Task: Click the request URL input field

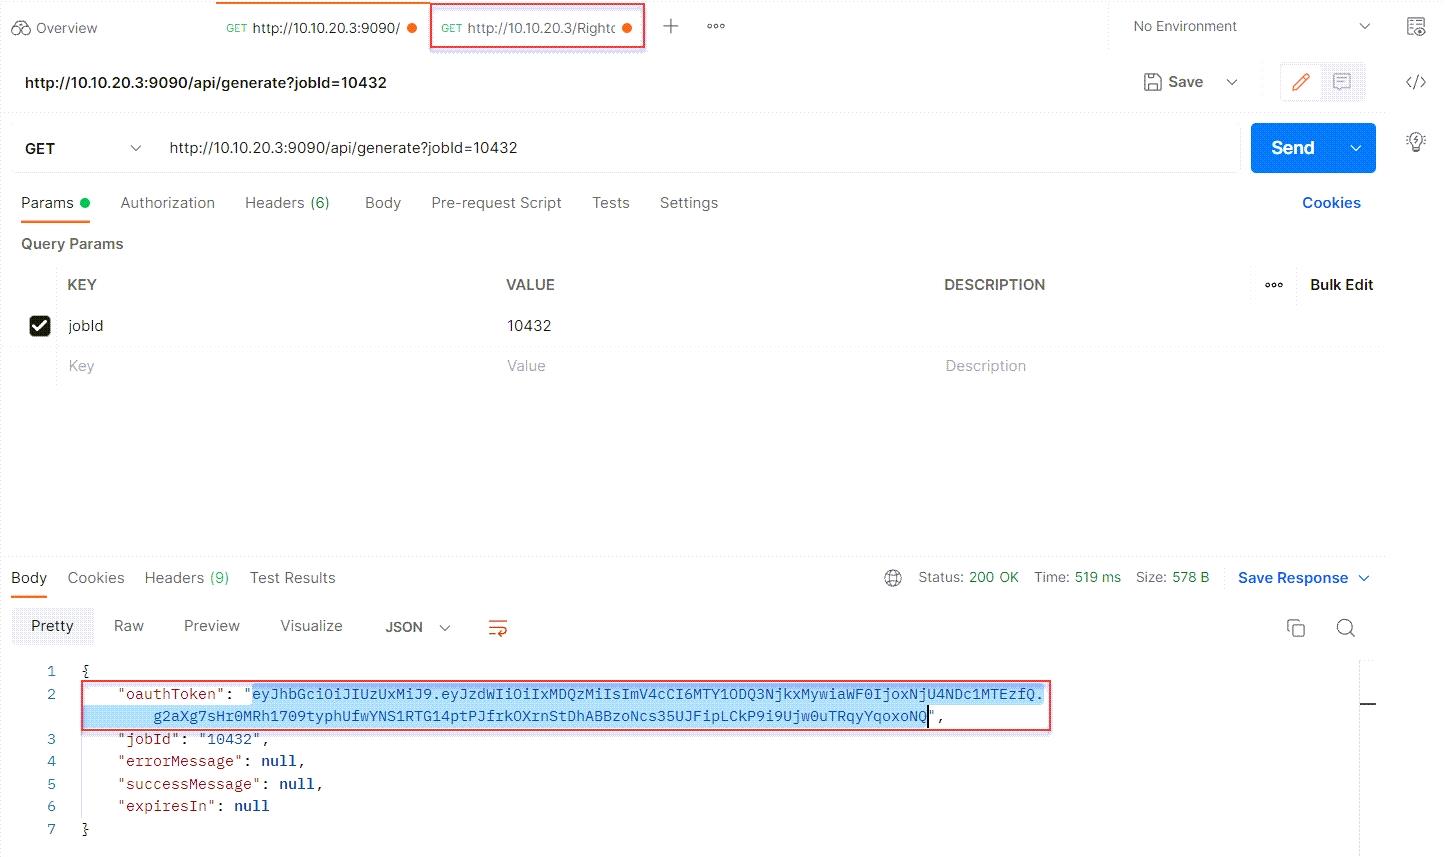Action: pyautogui.click(x=700, y=148)
